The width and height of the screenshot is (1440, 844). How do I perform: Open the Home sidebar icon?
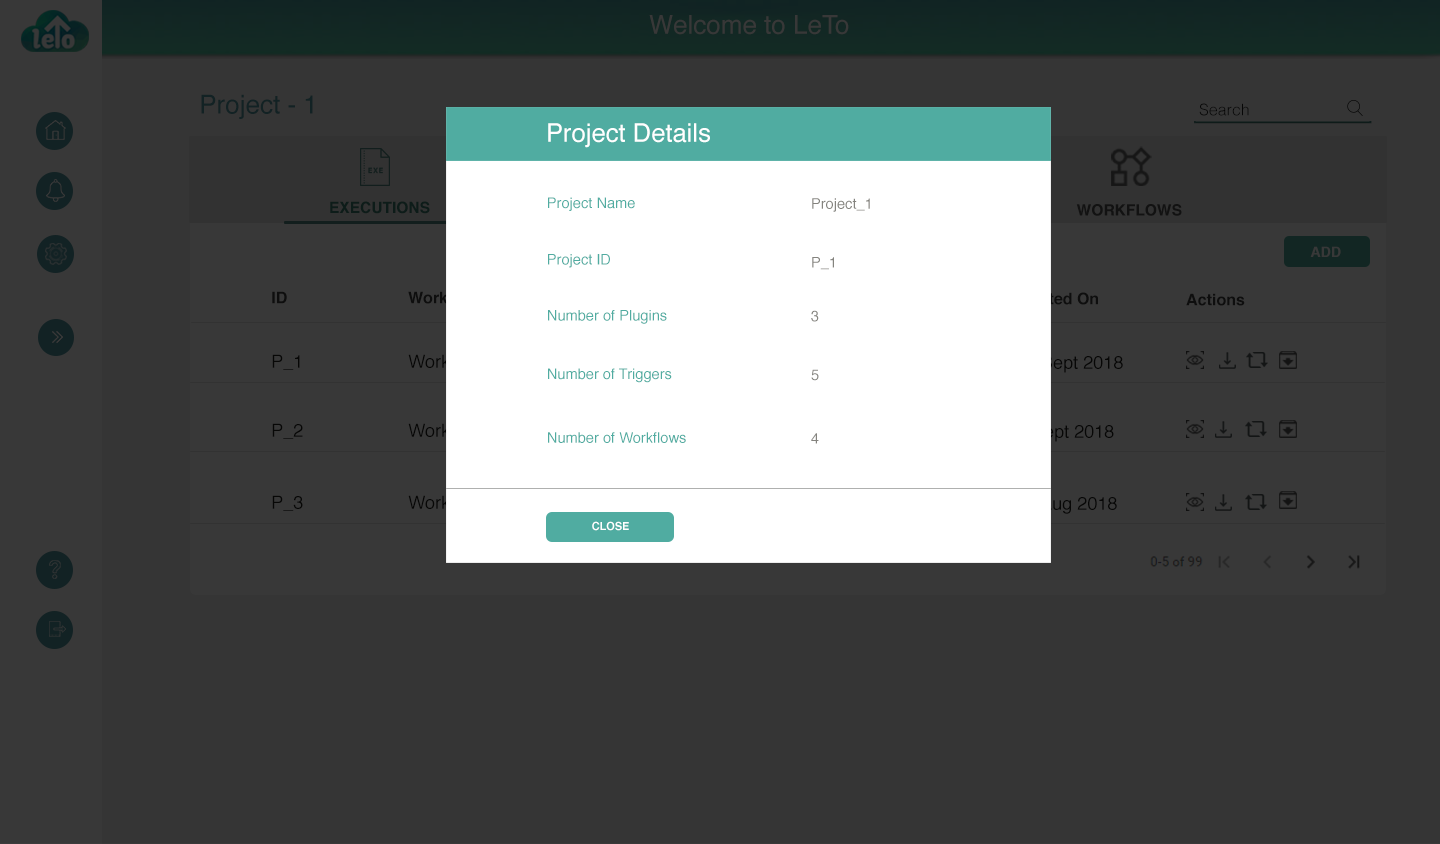pos(55,131)
